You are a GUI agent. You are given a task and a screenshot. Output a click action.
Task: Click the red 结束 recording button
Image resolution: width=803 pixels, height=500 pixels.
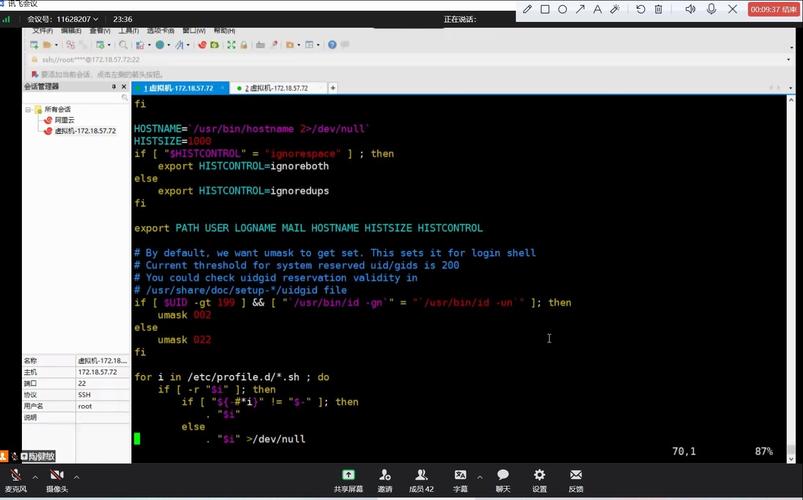[x=773, y=9]
